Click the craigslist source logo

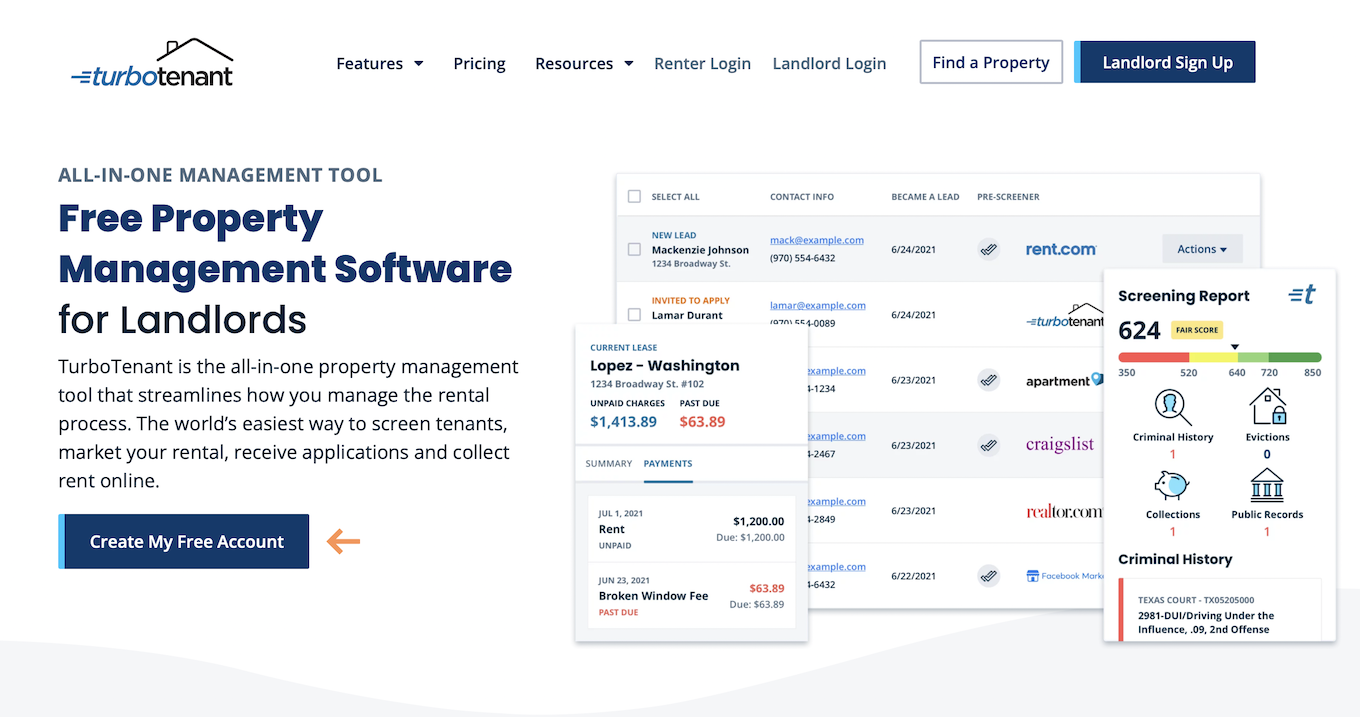1060,444
